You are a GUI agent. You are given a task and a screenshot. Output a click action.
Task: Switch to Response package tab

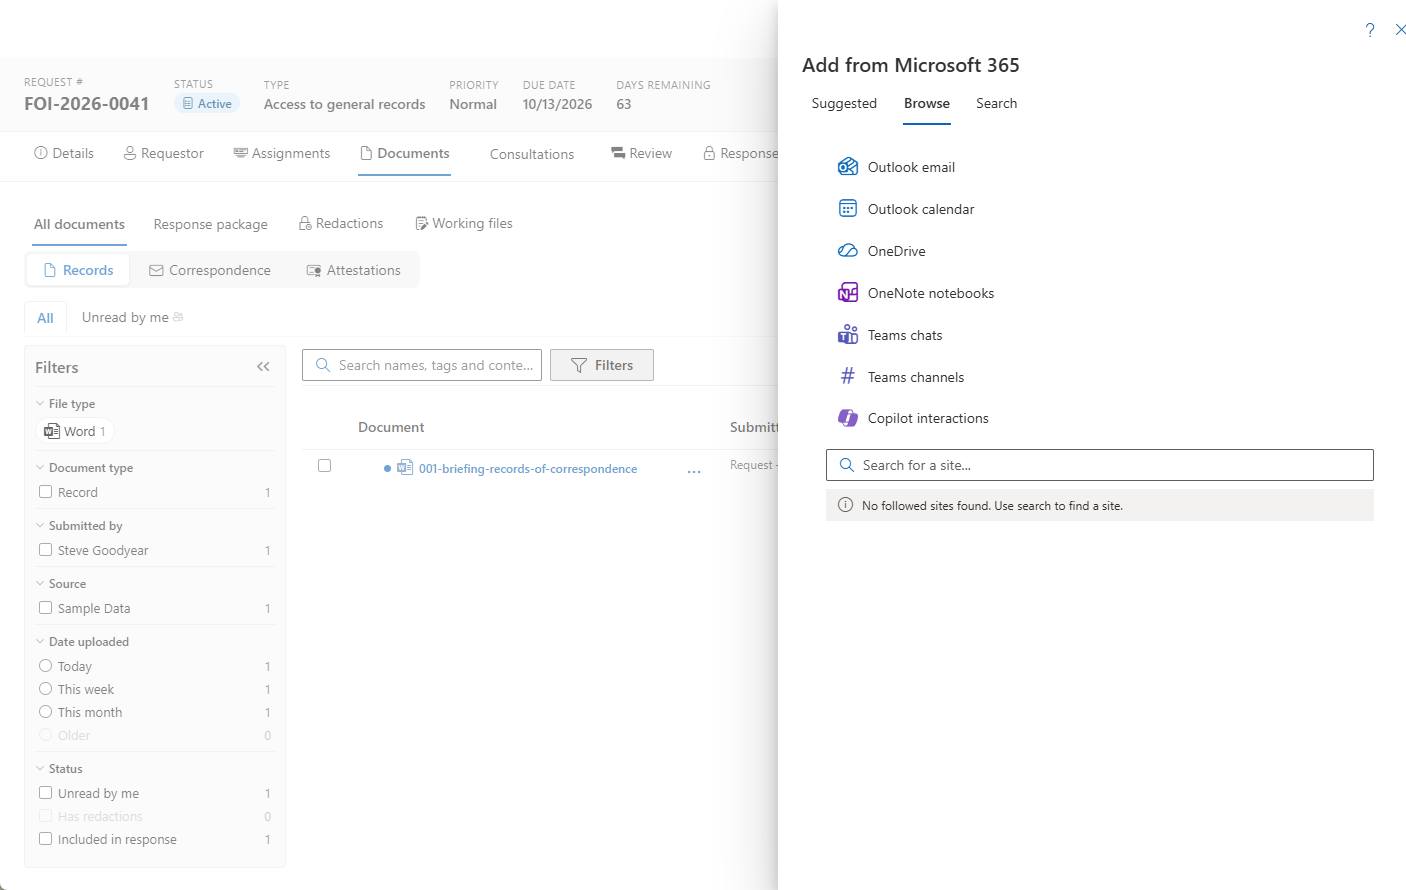tap(210, 224)
